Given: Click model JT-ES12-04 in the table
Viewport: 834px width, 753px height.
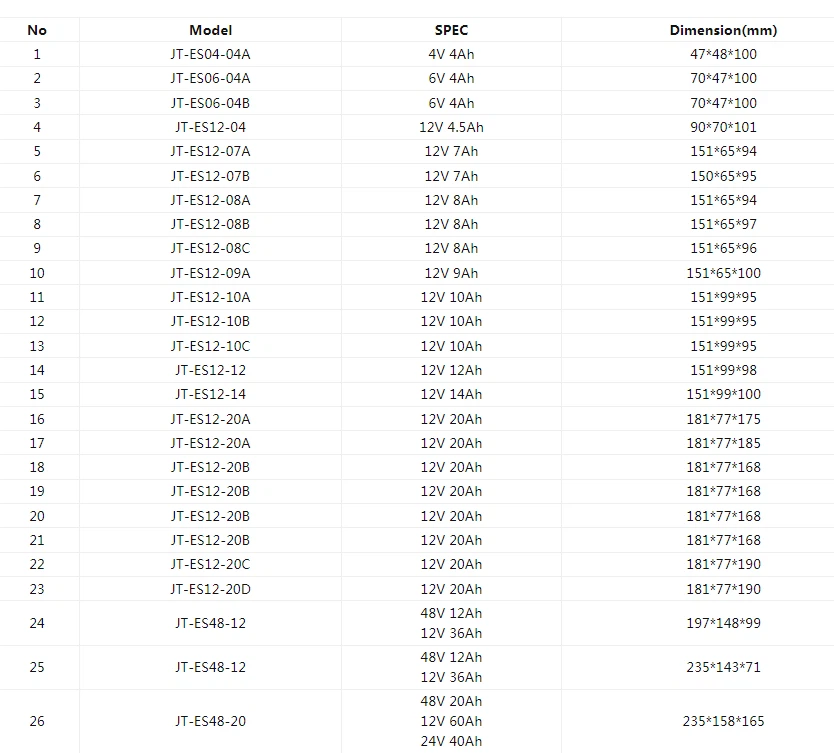Looking at the screenshot, I should 210,127.
